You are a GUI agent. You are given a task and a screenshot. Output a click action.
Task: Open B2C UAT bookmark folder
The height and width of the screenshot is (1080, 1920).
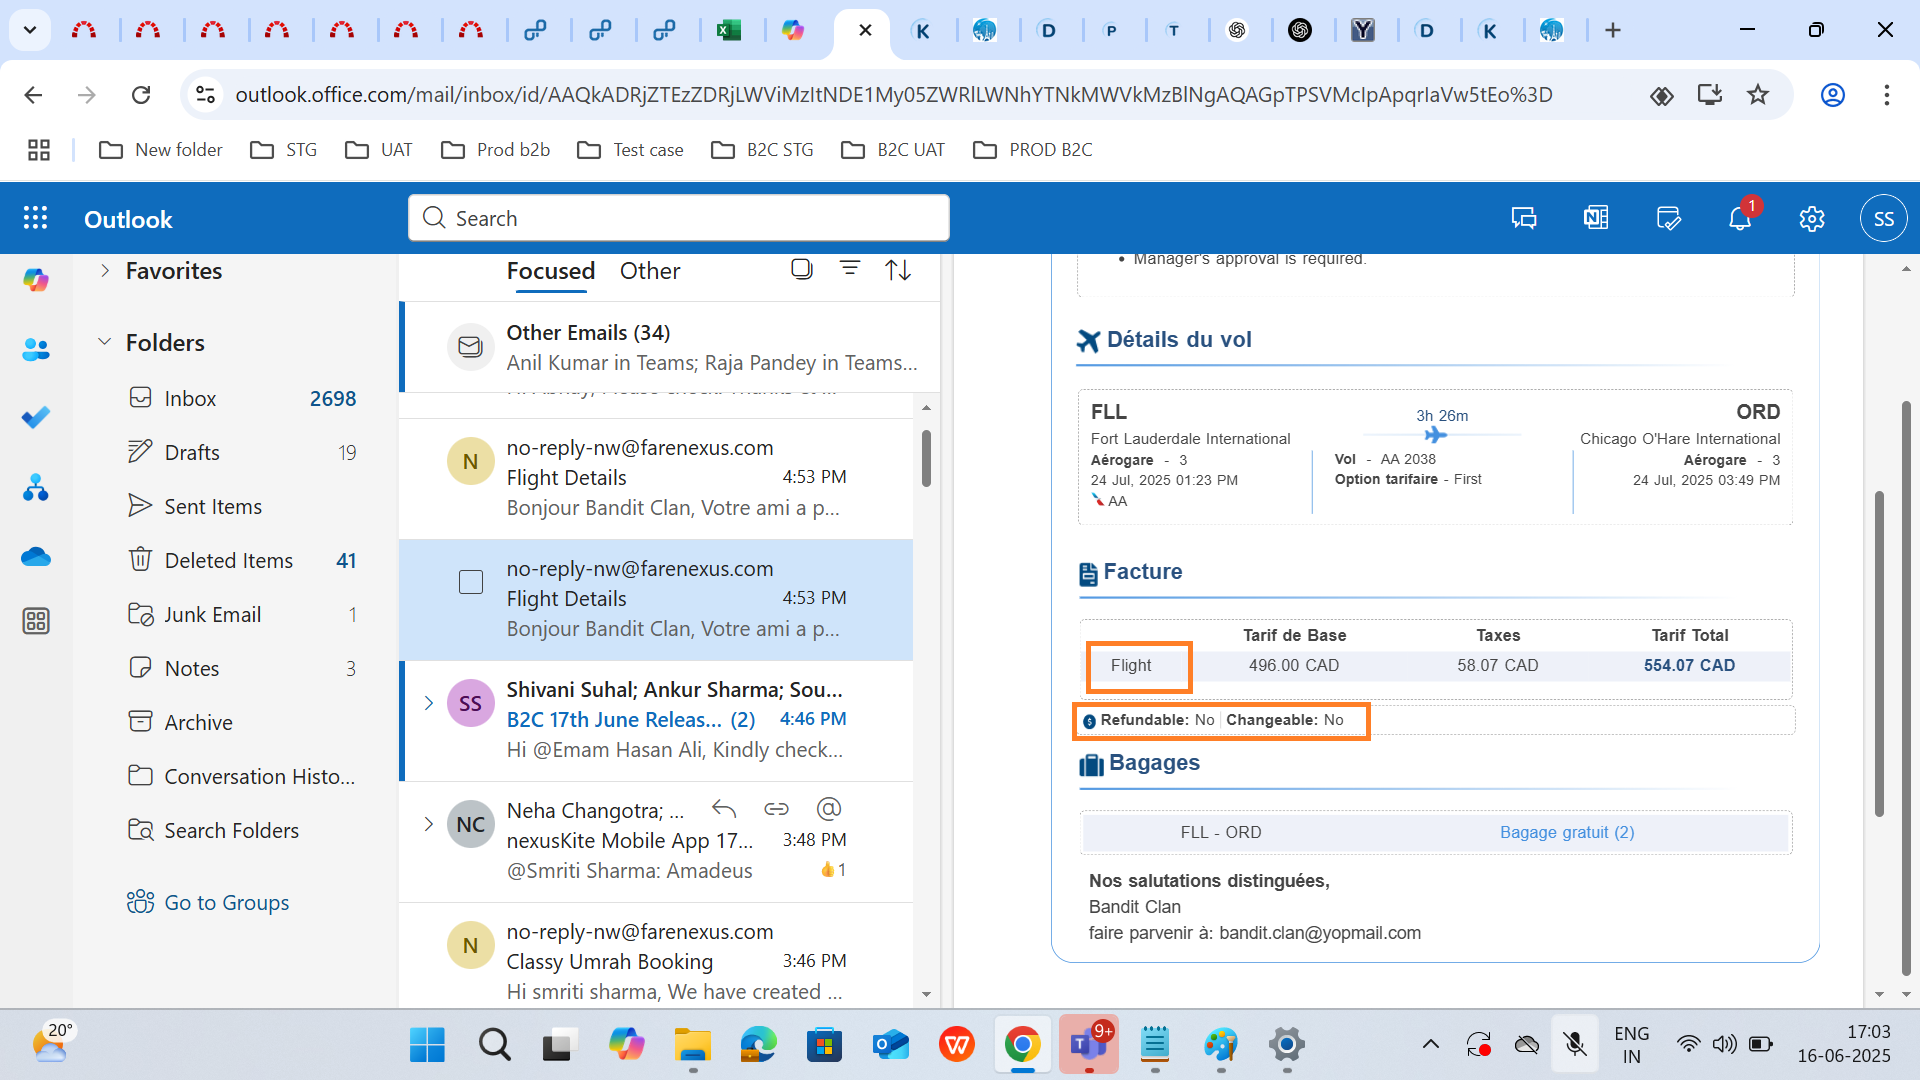tap(893, 150)
